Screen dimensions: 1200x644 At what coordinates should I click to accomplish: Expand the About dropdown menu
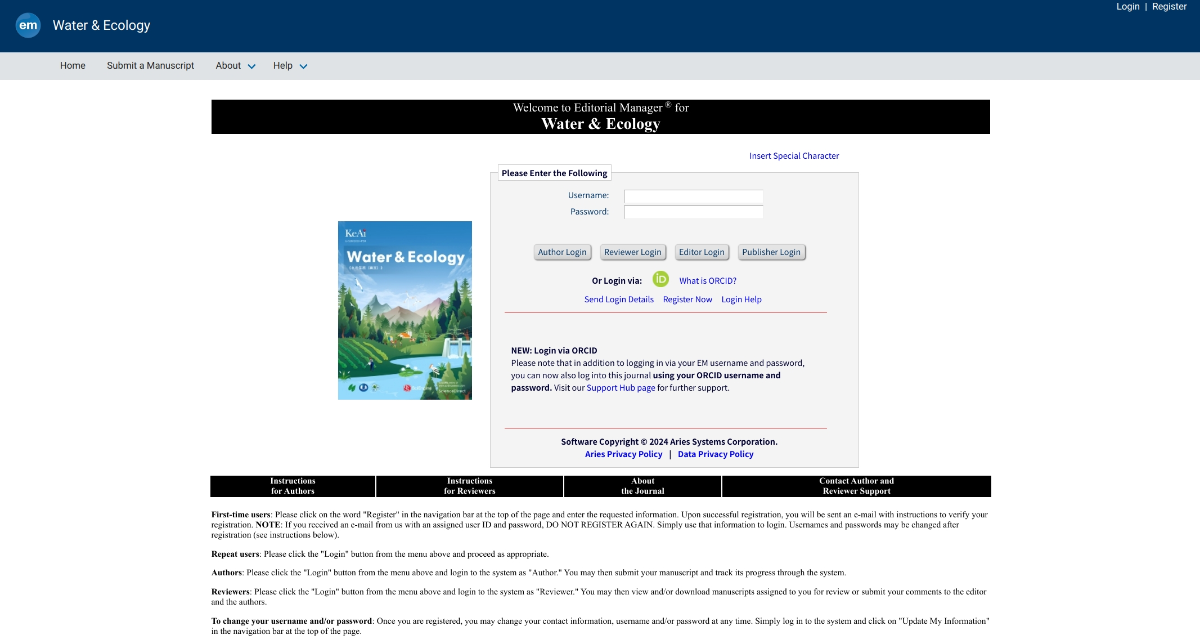point(235,66)
